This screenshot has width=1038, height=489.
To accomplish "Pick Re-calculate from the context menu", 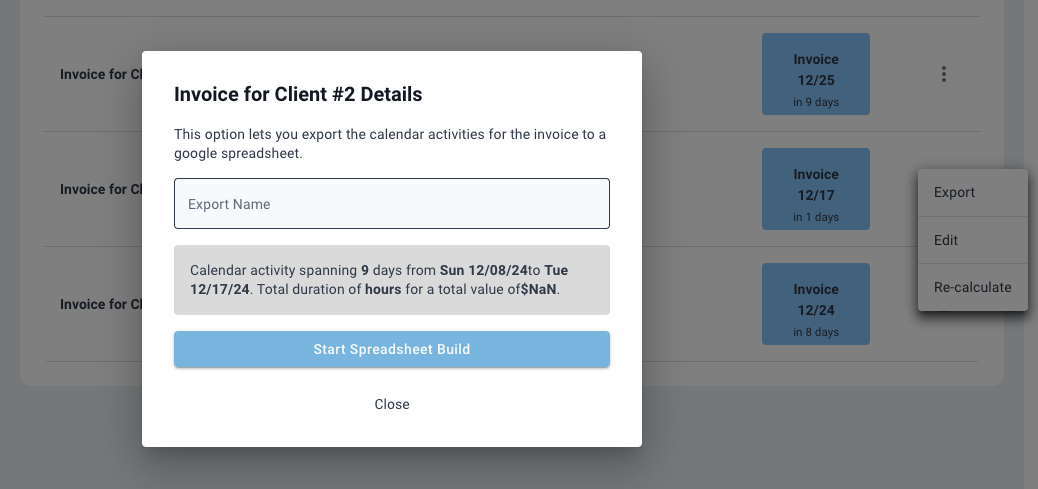I will click(x=972, y=287).
